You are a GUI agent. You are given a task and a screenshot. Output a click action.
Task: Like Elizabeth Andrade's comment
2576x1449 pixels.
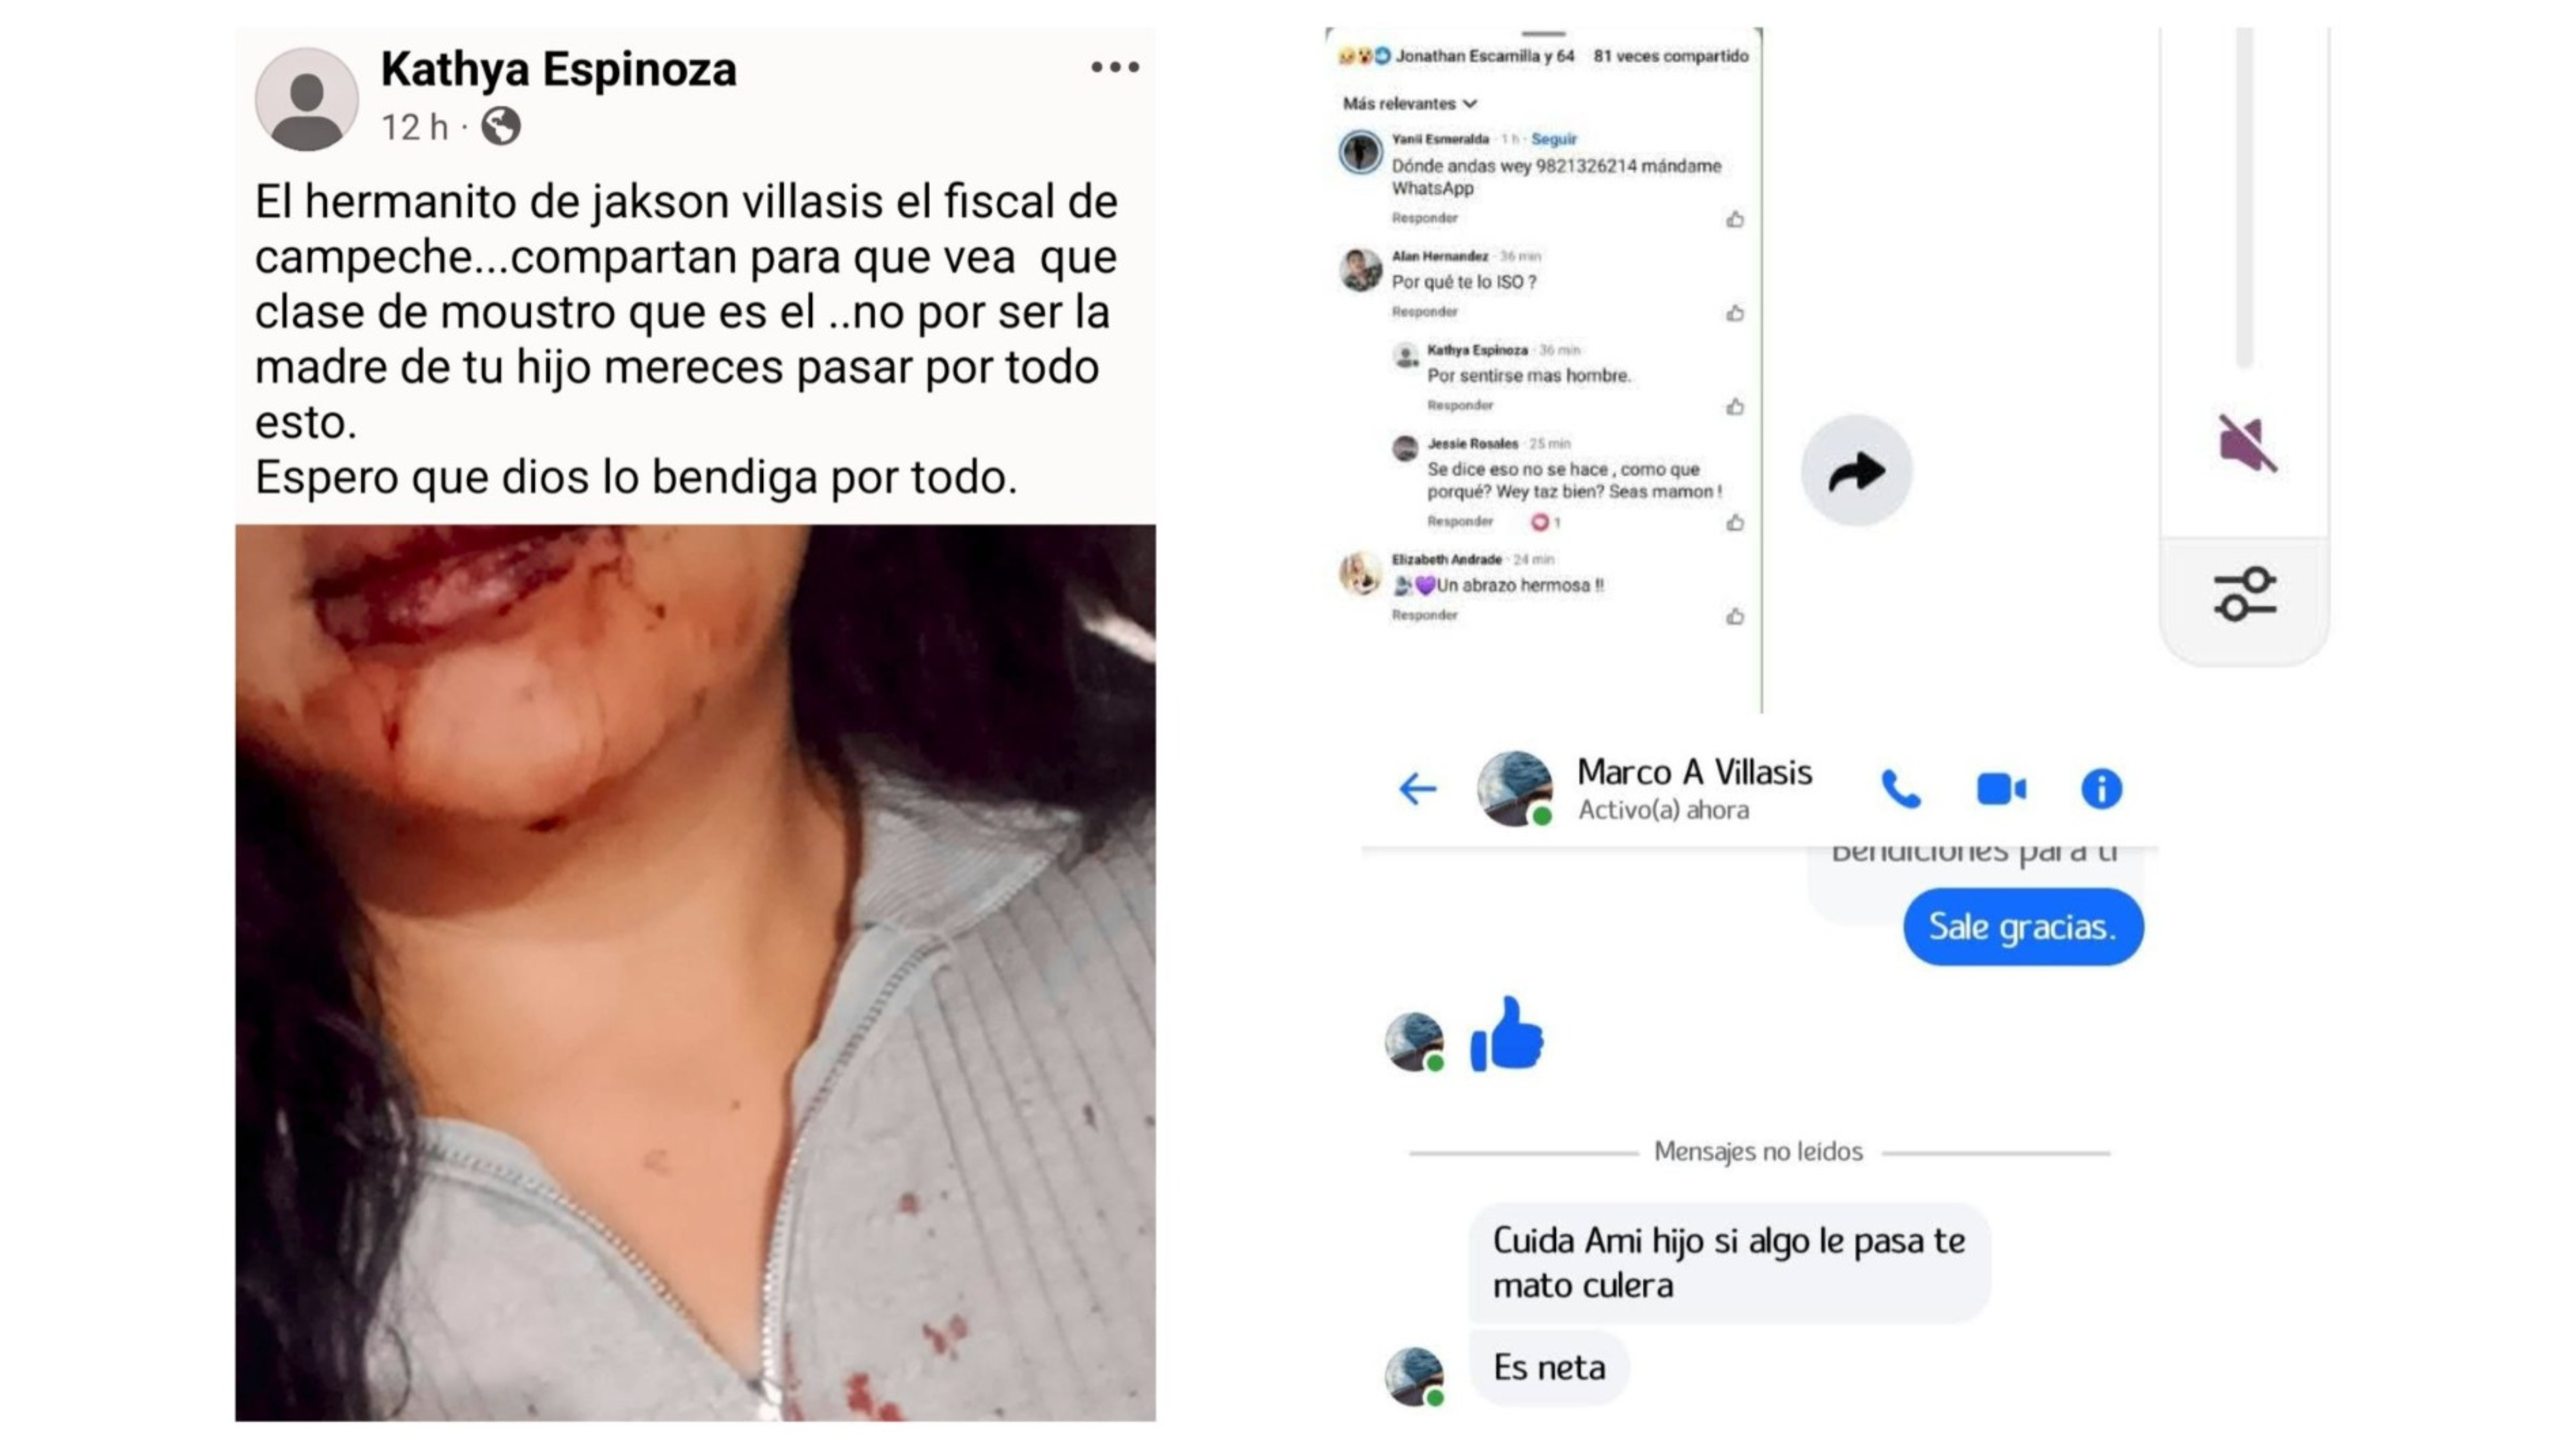1735,616
